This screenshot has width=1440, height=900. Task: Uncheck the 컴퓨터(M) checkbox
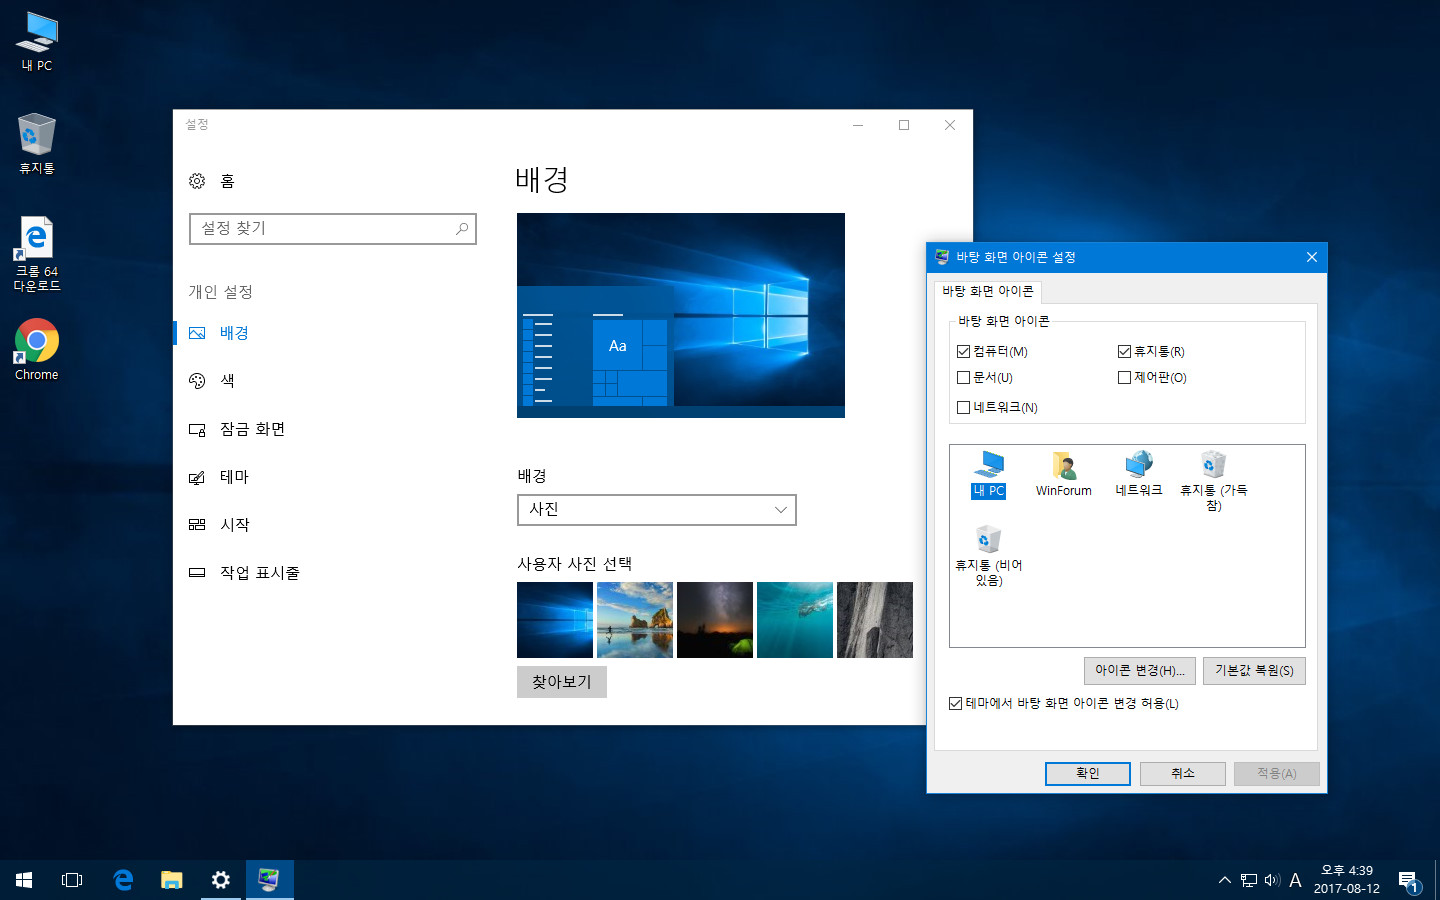(x=964, y=352)
